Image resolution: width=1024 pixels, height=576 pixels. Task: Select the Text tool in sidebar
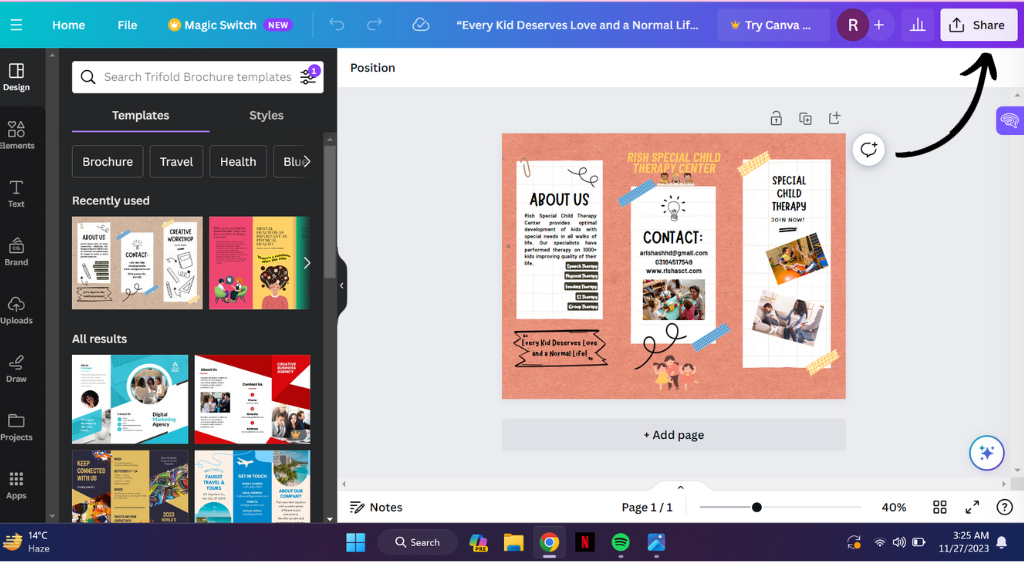(x=16, y=193)
